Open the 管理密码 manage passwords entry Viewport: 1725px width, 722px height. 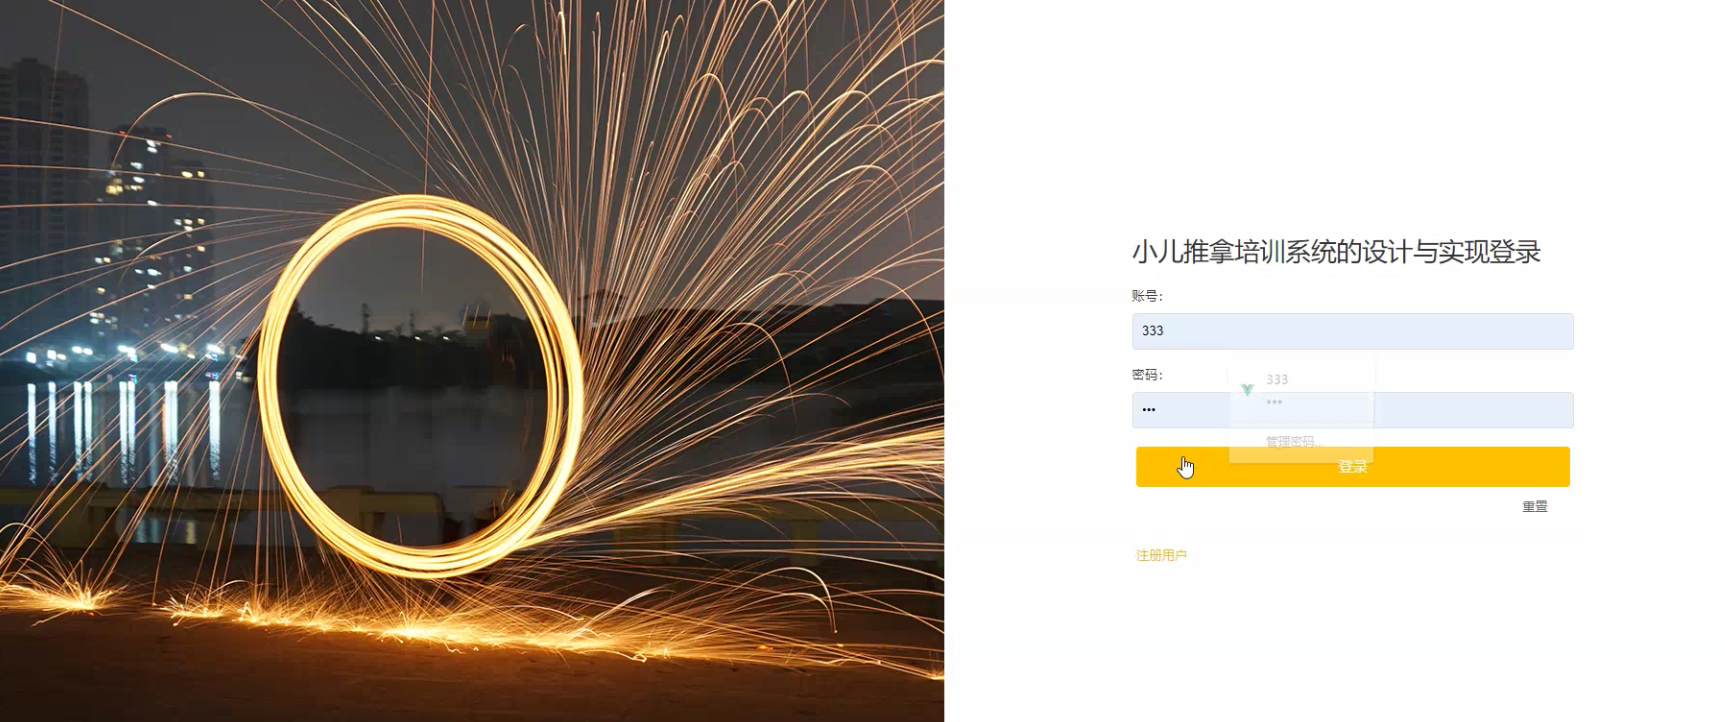pos(1292,441)
